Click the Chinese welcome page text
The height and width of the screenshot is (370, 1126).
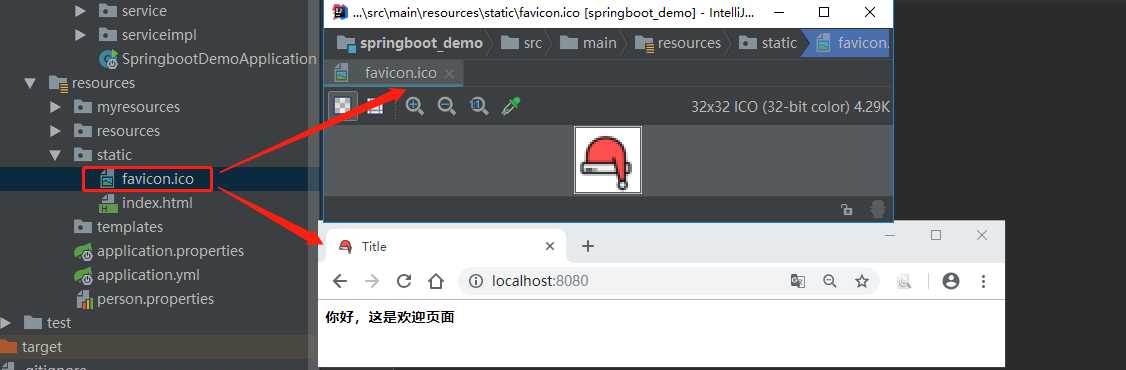coord(390,317)
